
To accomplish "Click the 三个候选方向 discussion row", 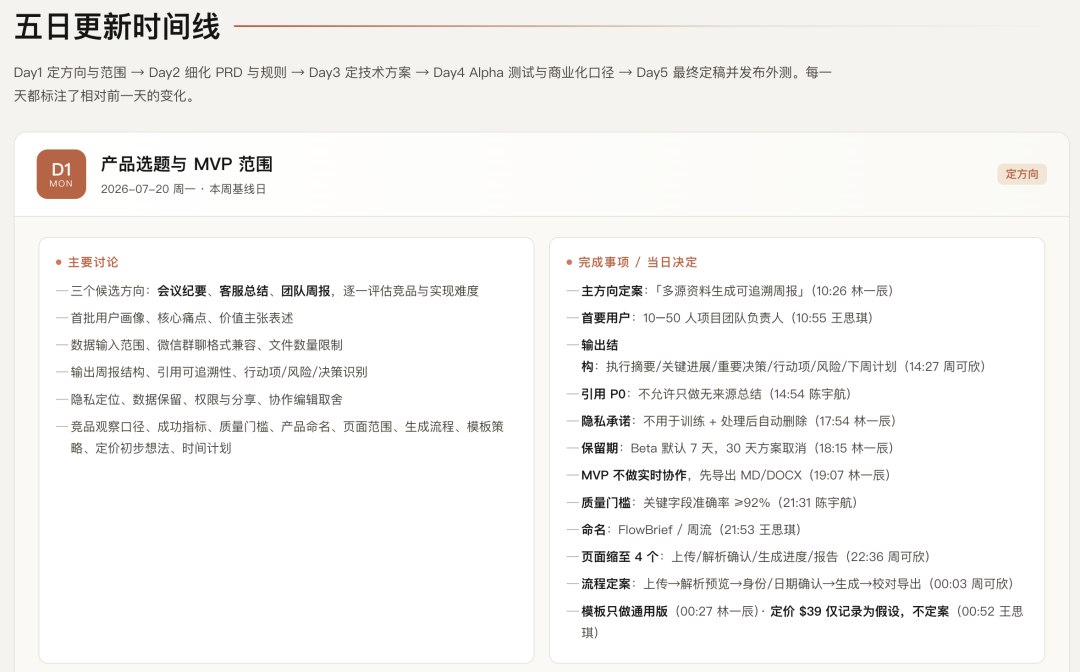I will tap(267, 291).
